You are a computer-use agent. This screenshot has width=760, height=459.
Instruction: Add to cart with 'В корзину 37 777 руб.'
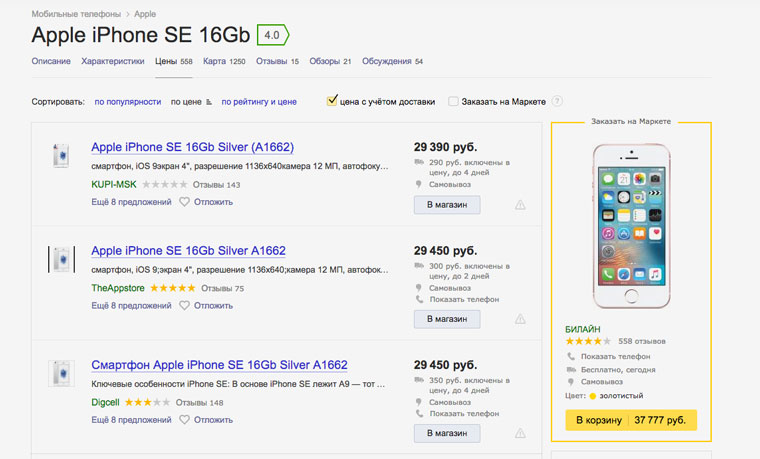[x=631, y=420]
